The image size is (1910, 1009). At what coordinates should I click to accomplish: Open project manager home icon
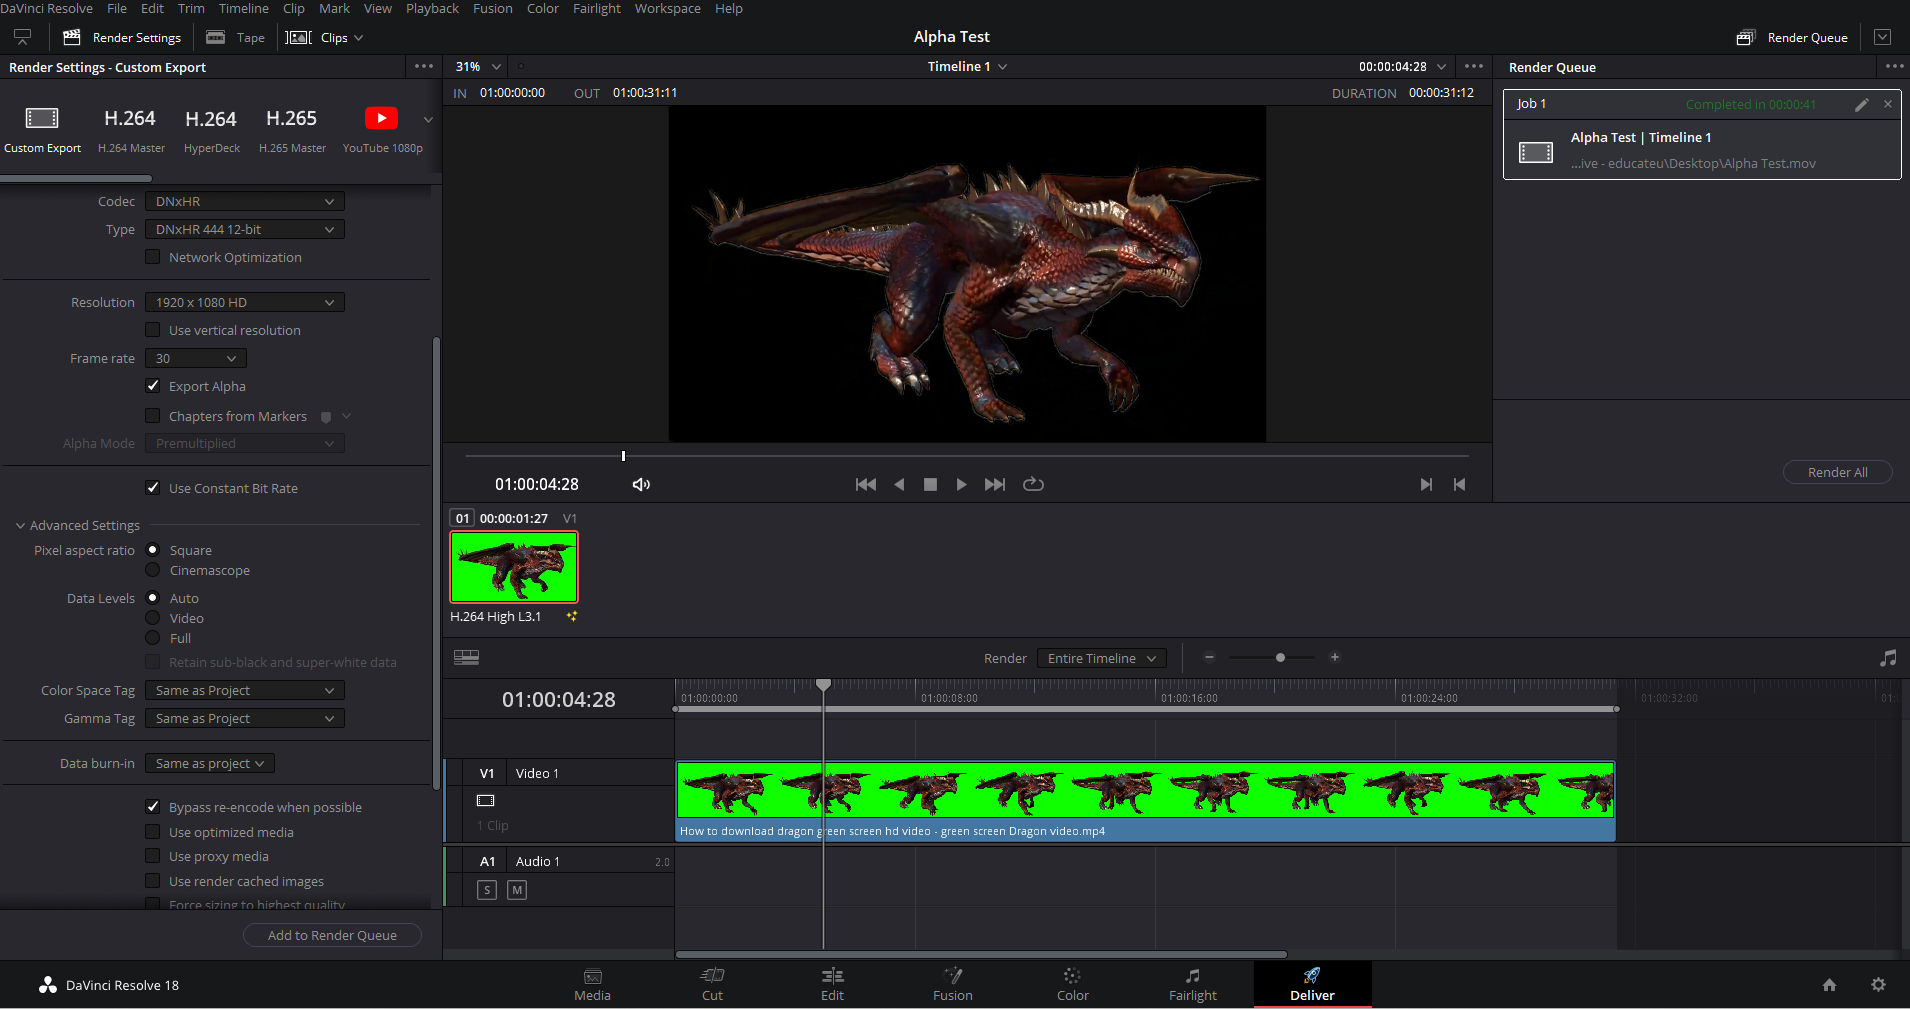[1829, 985]
